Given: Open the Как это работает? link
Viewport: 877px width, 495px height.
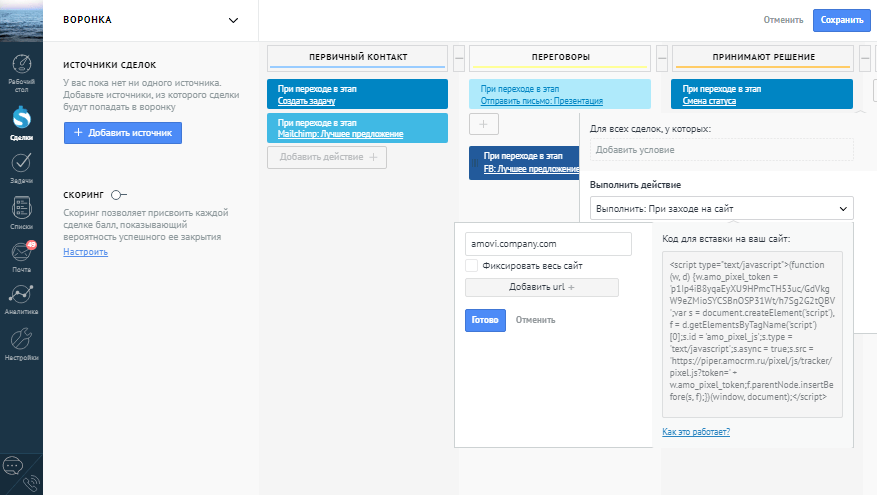Looking at the screenshot, I should (696, 432).
